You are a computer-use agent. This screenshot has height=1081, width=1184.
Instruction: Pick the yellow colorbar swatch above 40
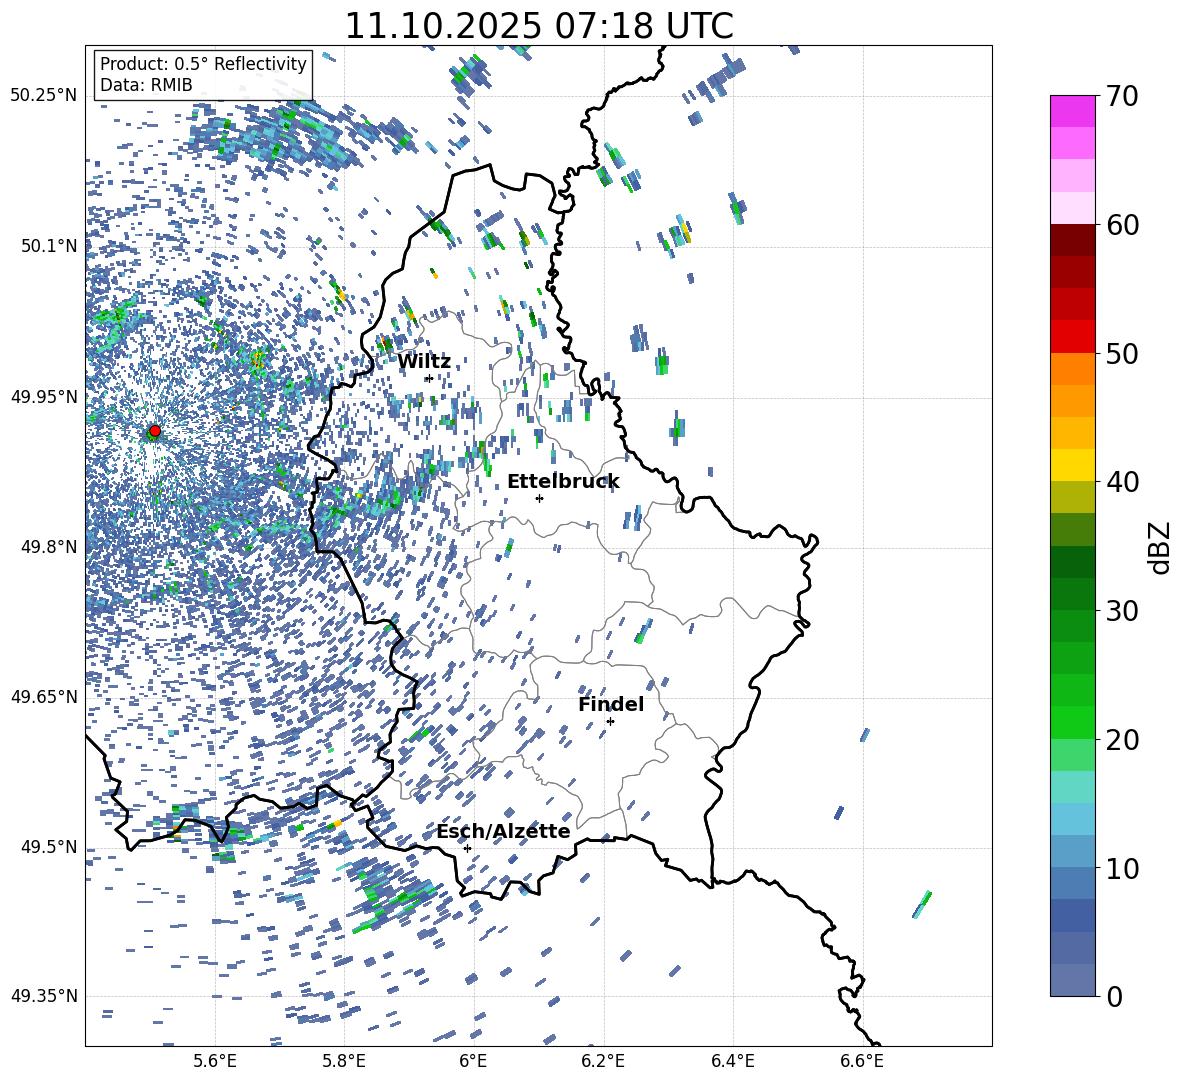(x=1073, y=464)
